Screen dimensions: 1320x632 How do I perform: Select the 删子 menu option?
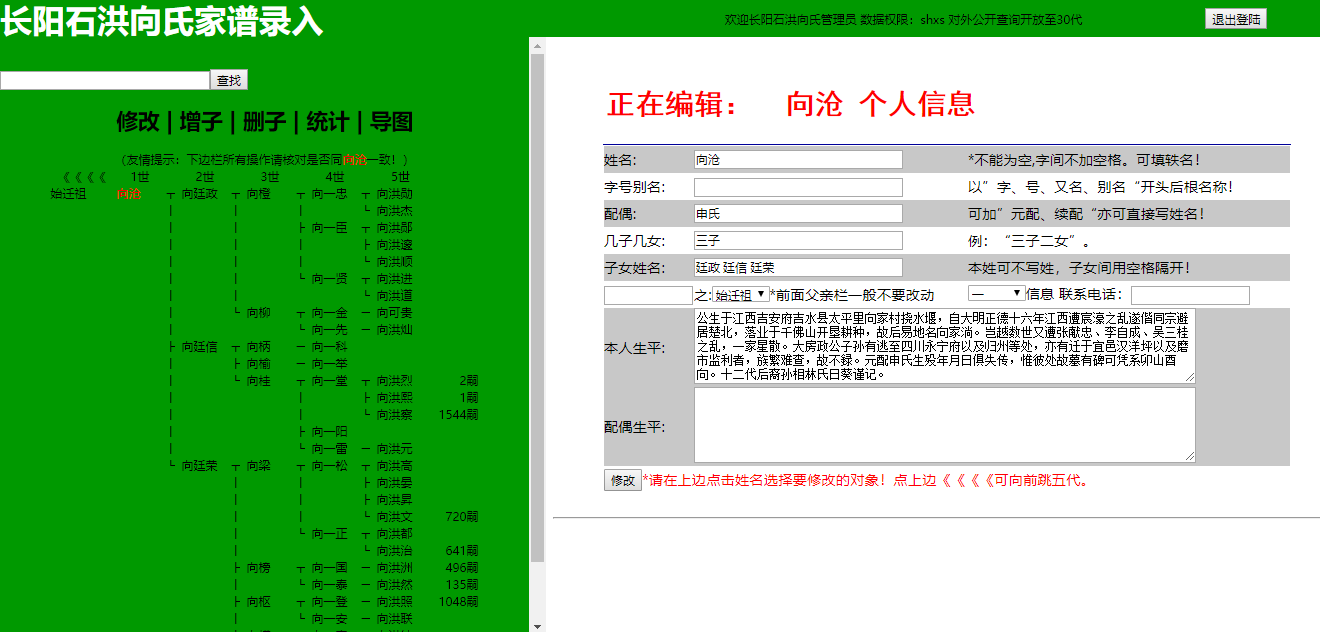pos(264,122)
